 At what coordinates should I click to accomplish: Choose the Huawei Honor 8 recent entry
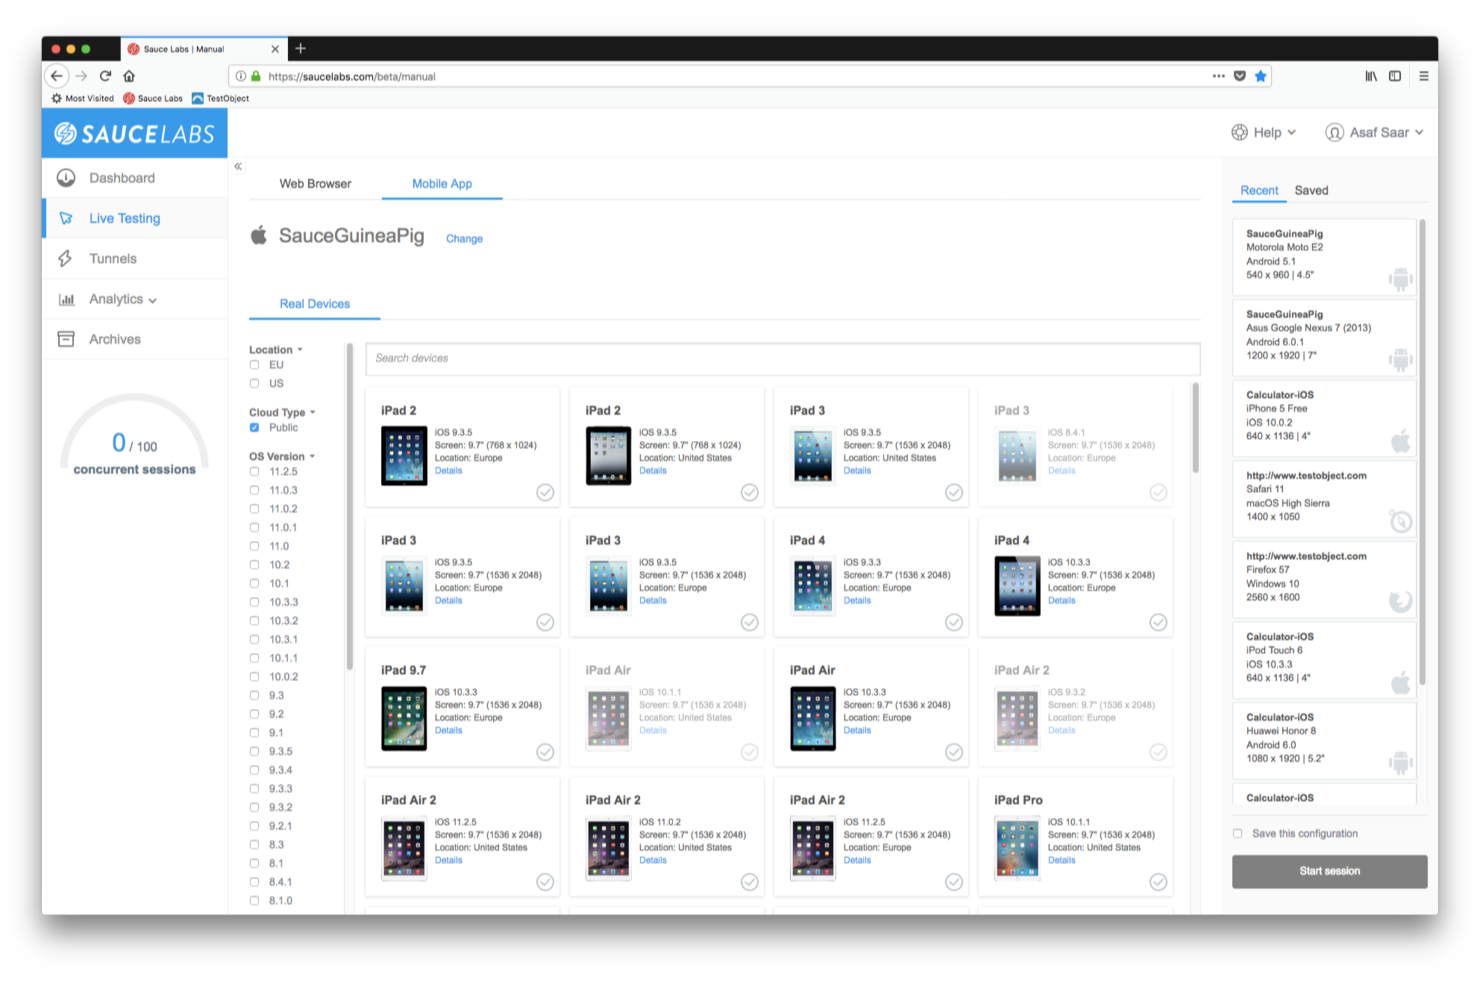(1324, 741)
